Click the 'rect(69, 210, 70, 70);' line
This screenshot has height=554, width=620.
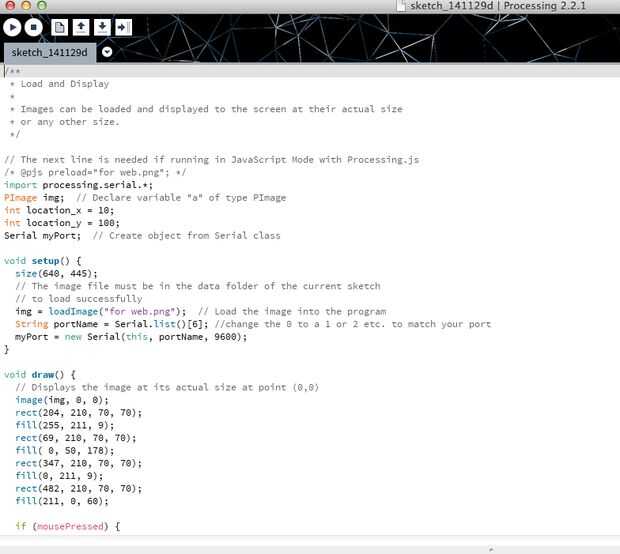tap(76, 438)
